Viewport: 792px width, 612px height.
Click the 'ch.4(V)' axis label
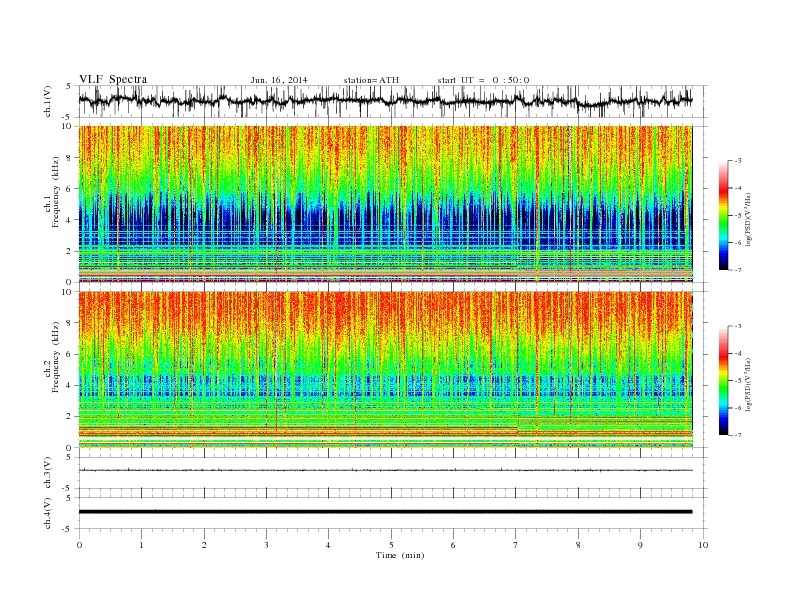[48, 513]
